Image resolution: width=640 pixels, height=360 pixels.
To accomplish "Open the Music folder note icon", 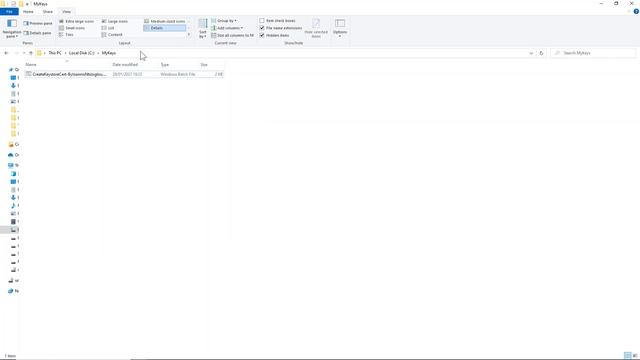I will 13,205.
